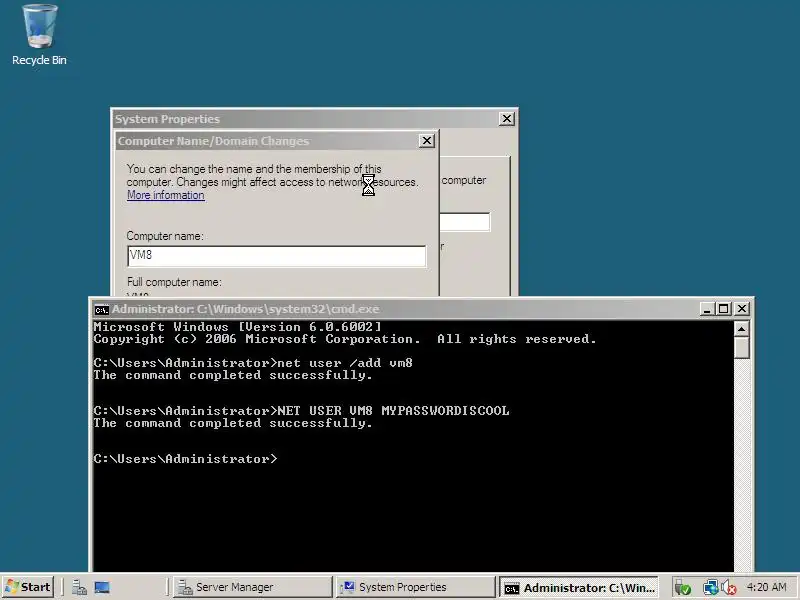
Task: Click the System Properties description text field
Action: pos(465,222)
